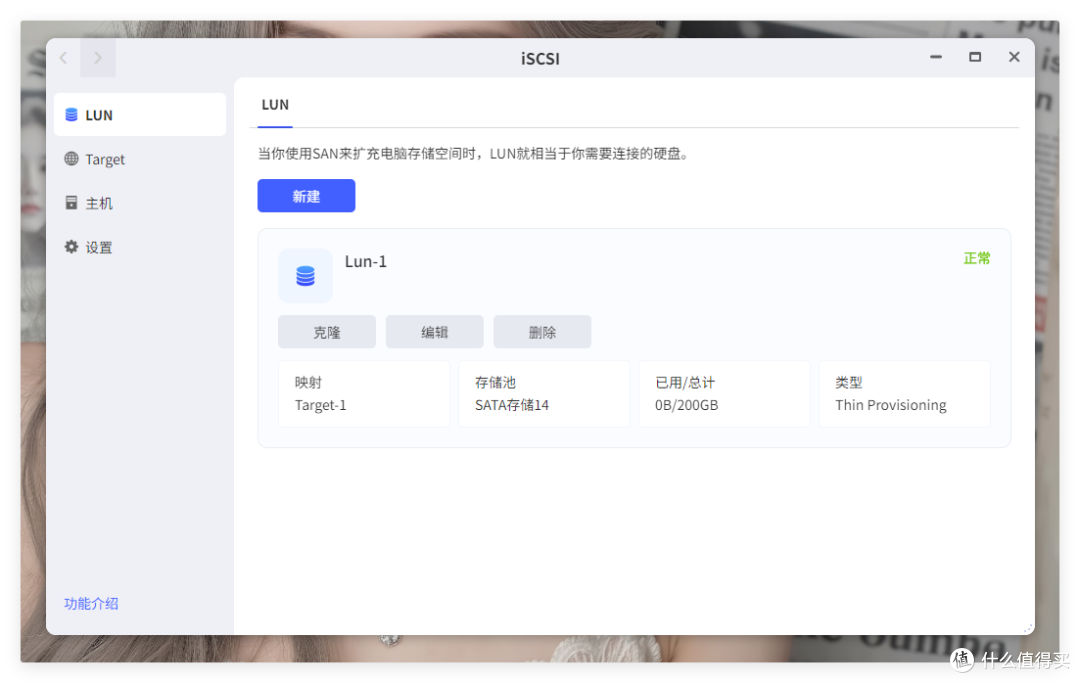Click 删除 to delete Lun-1
Viewport: 1080px width, 683px height.
(x=542, y=332)
